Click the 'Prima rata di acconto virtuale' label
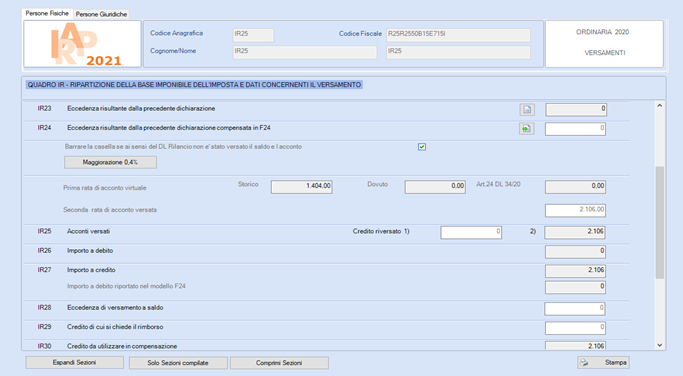Image resolution: width=683 pixels, height=376 pixels. pyautogui.click(x=105, y=188)
